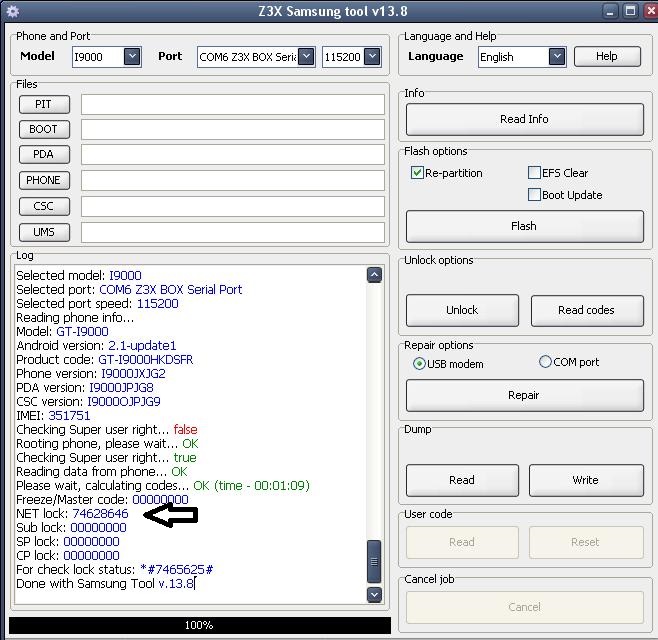Click the 'Selected port' log line
This screenshot has height=640, width=658.
[x=129, y=290]
